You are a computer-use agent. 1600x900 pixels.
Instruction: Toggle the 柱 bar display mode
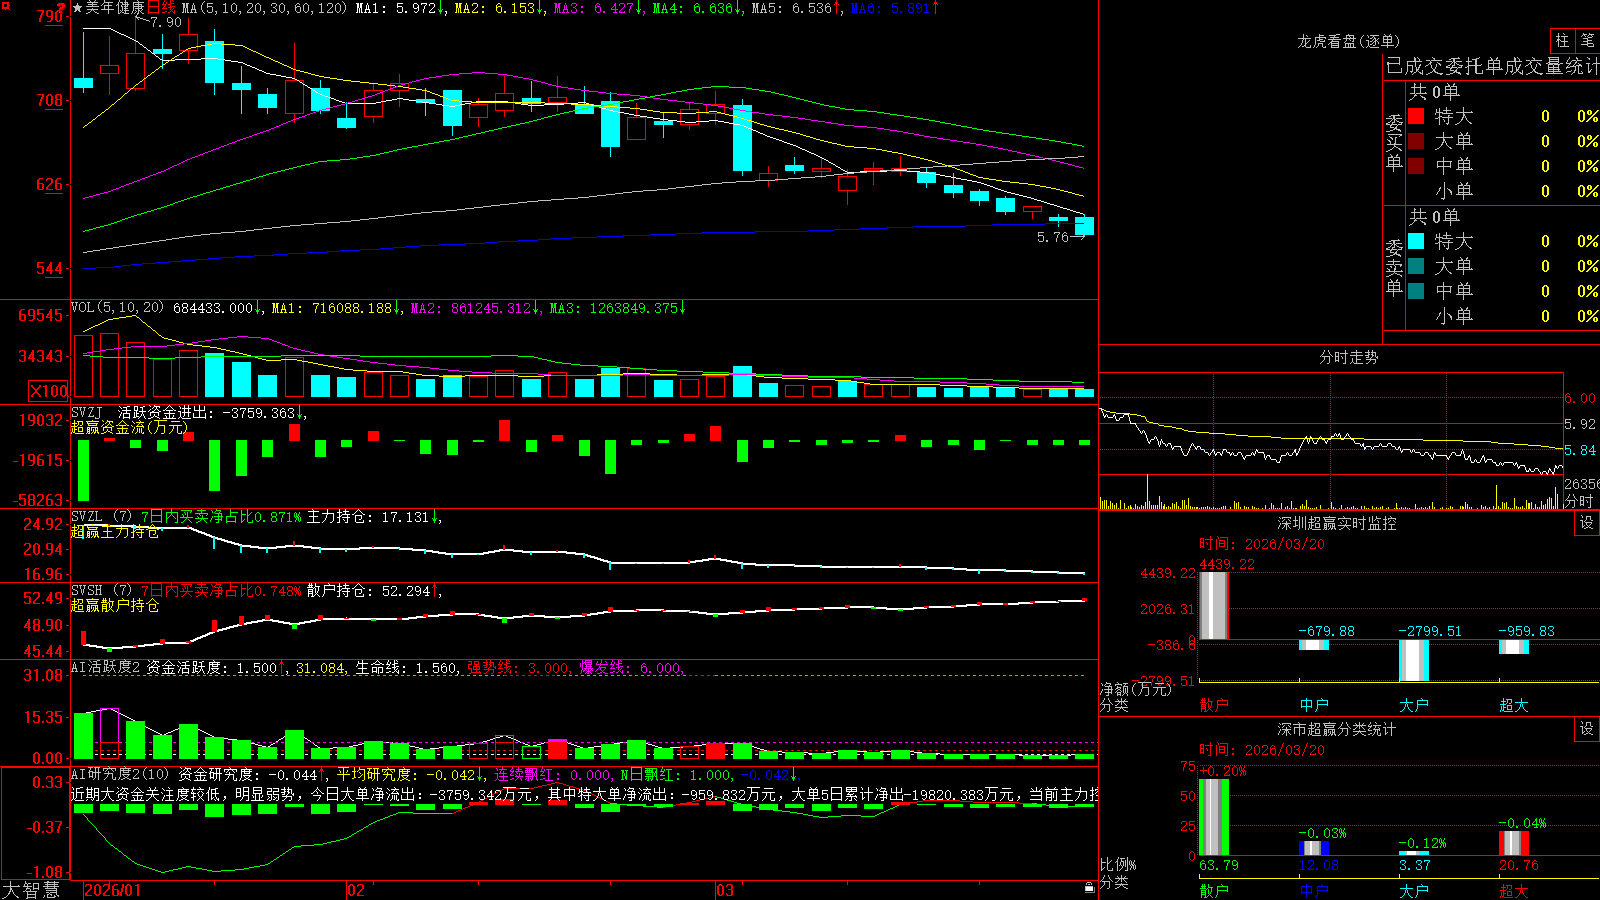coord(1562,40)
